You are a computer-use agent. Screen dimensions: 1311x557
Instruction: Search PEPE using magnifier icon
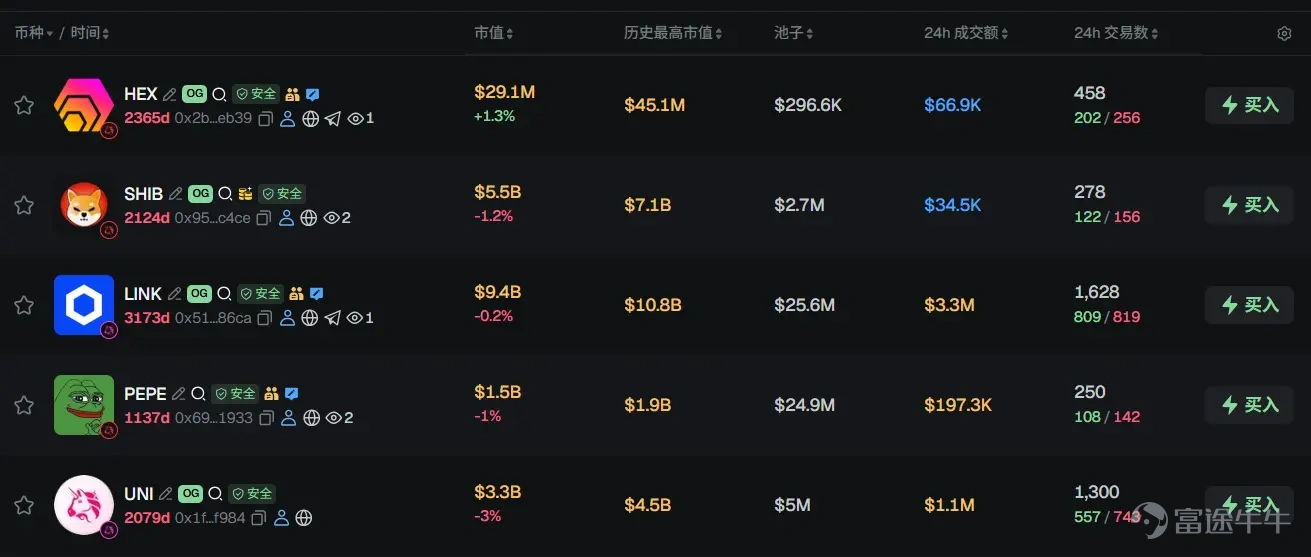(x=199, y=394)
